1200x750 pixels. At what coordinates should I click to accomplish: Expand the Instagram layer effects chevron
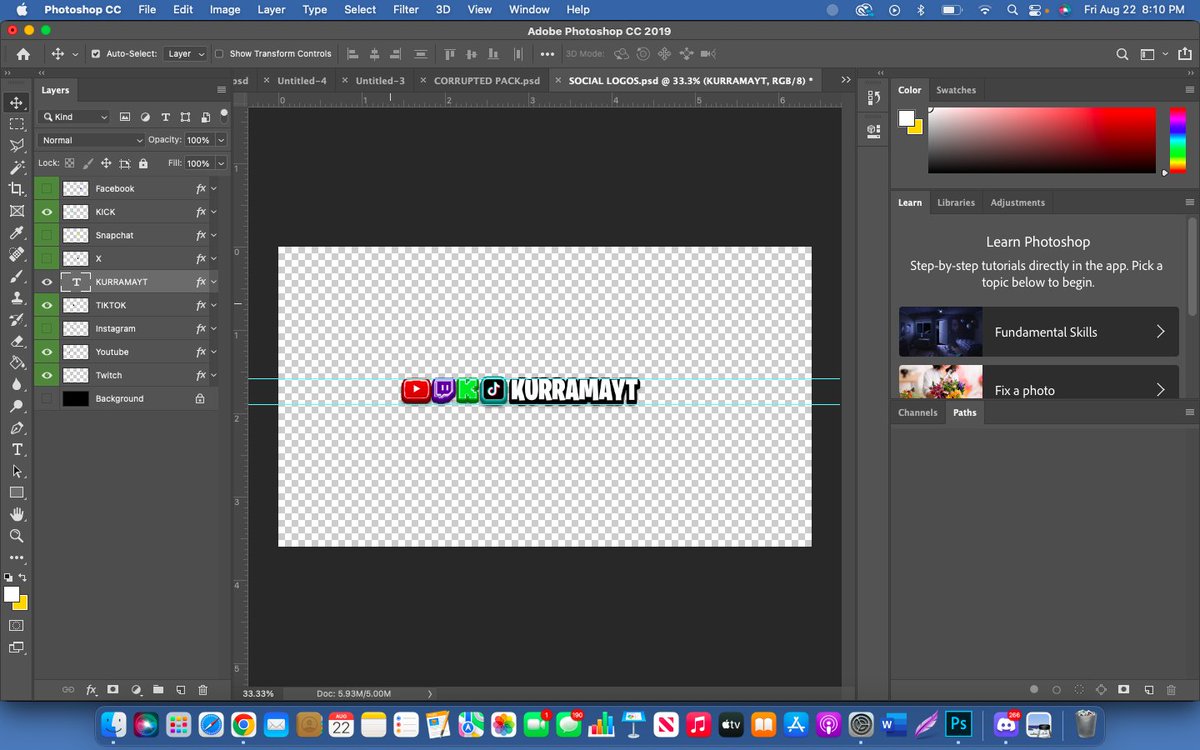coord(214,328)
